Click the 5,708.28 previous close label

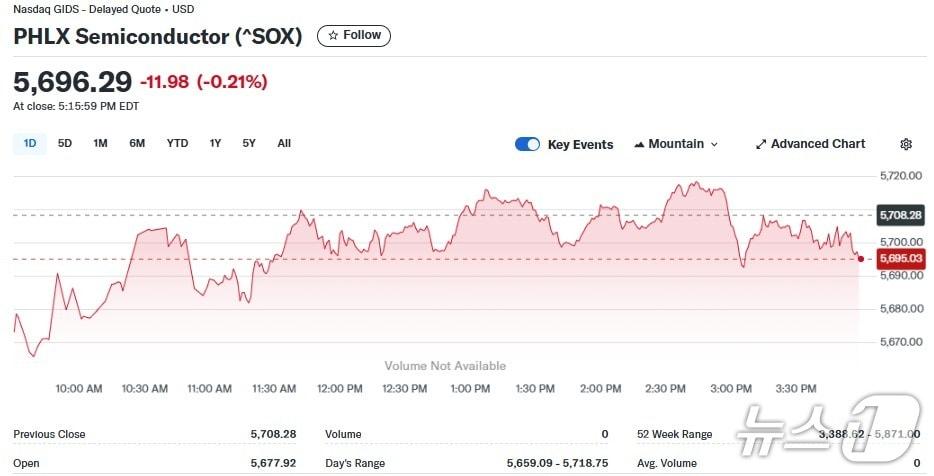pyautogui.click(x=900, y=215)
